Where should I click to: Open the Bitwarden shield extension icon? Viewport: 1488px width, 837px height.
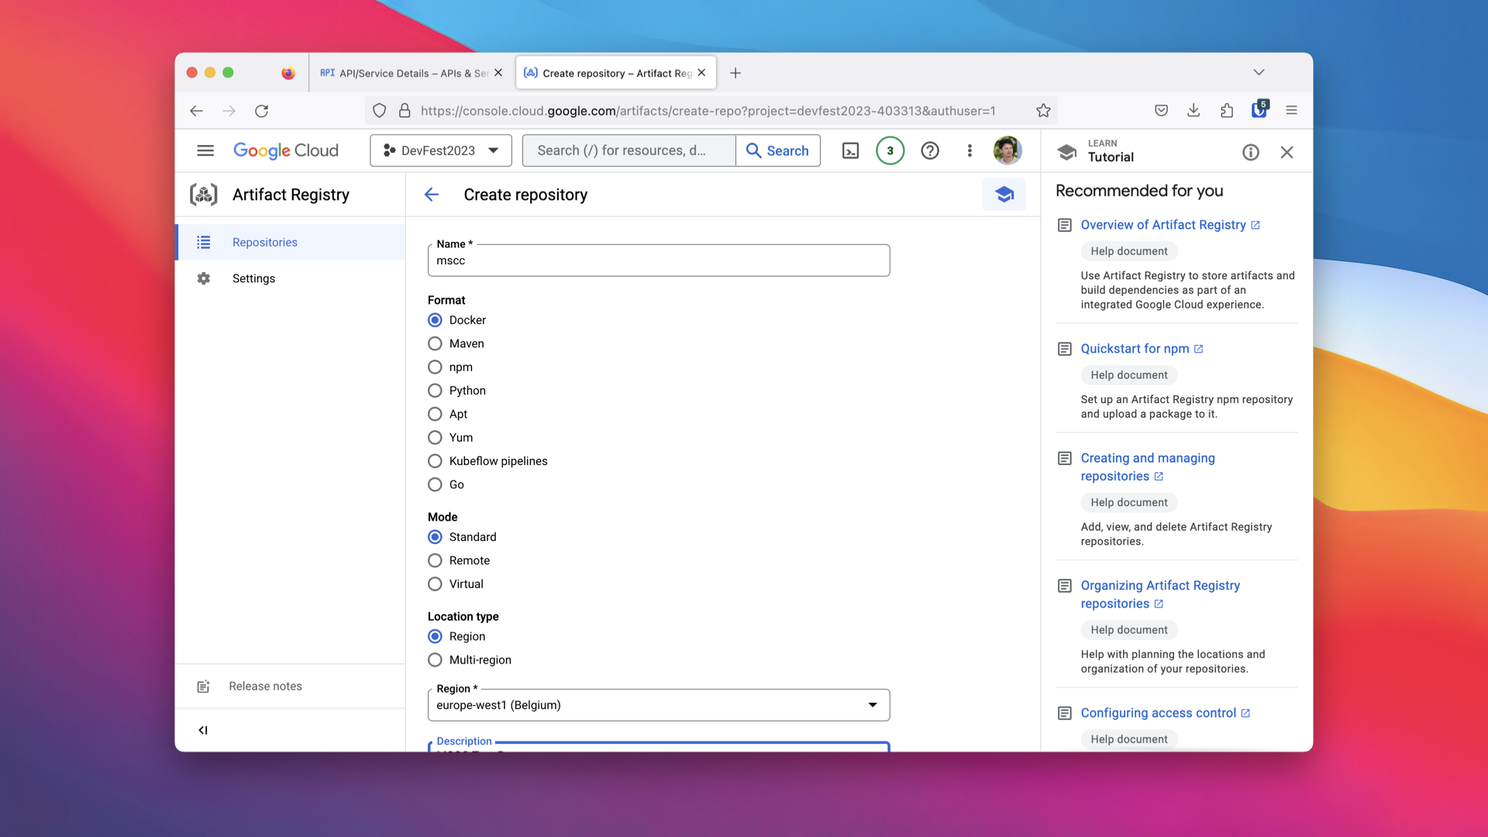[1259, 110]
